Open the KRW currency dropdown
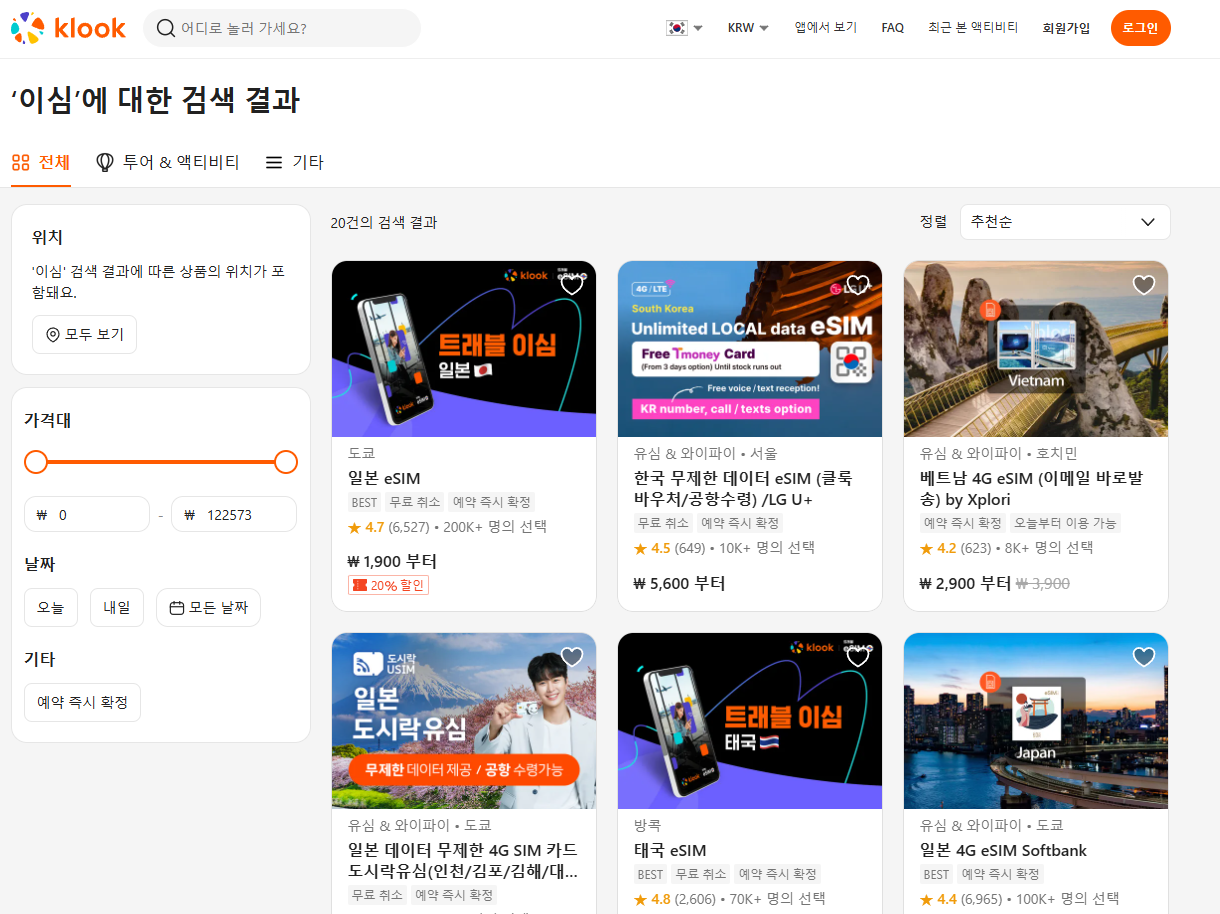The image size is (1220, 914). coord(748,28)
